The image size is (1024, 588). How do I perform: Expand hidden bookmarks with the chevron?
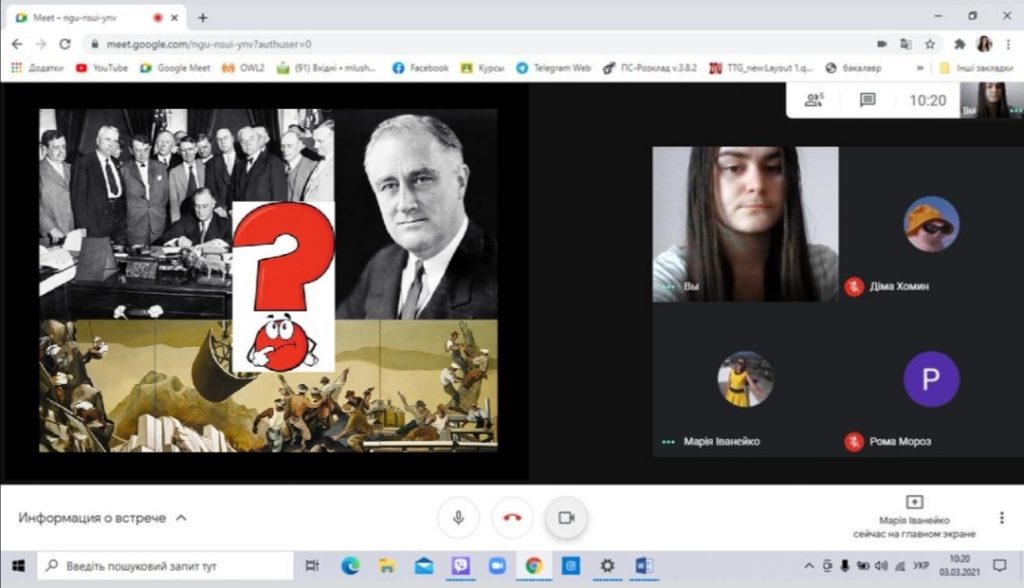(920, 68)
